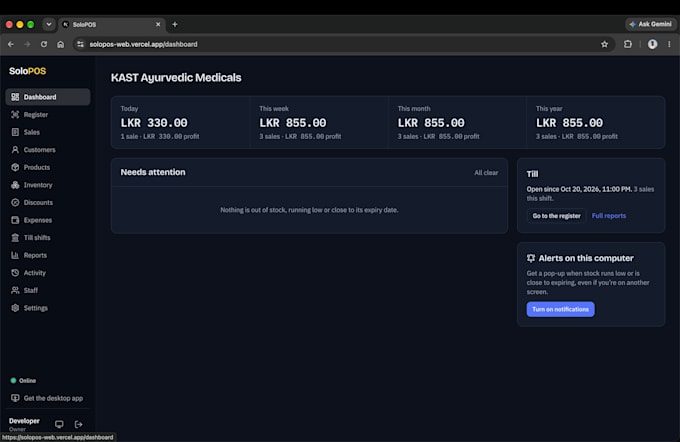Screen dimensions: 680x442
Task: Click the Get the desktop app link
Action: [47, 398]
